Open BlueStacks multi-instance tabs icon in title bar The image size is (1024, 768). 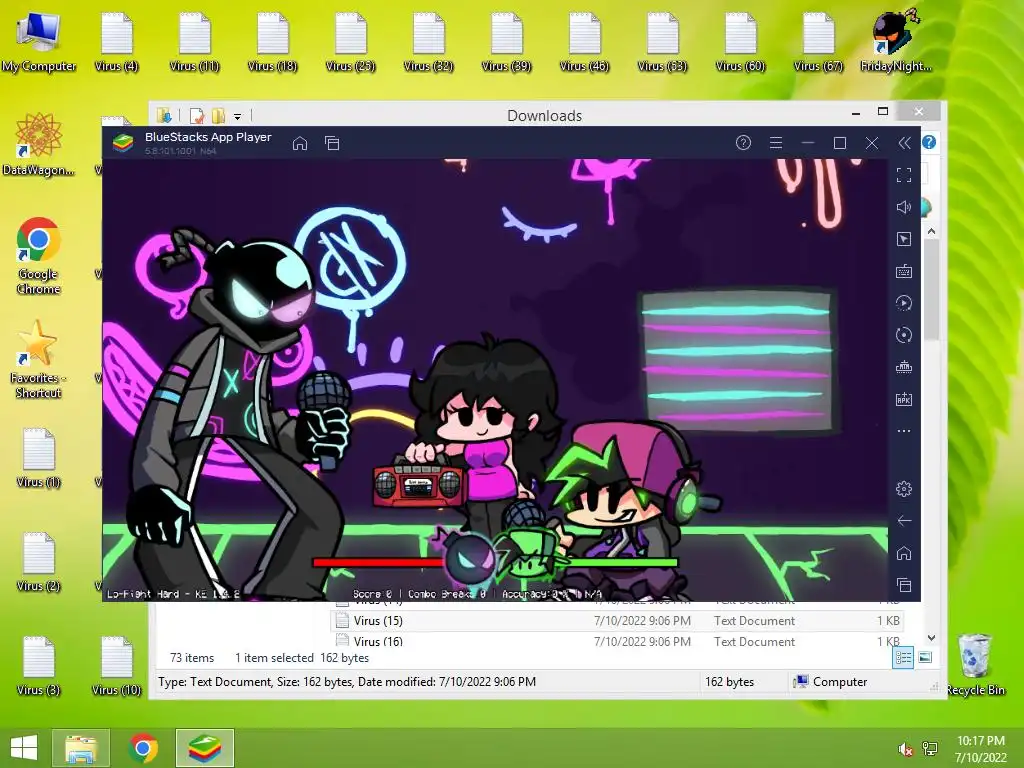pyautogui.click(x=332, y=143)
